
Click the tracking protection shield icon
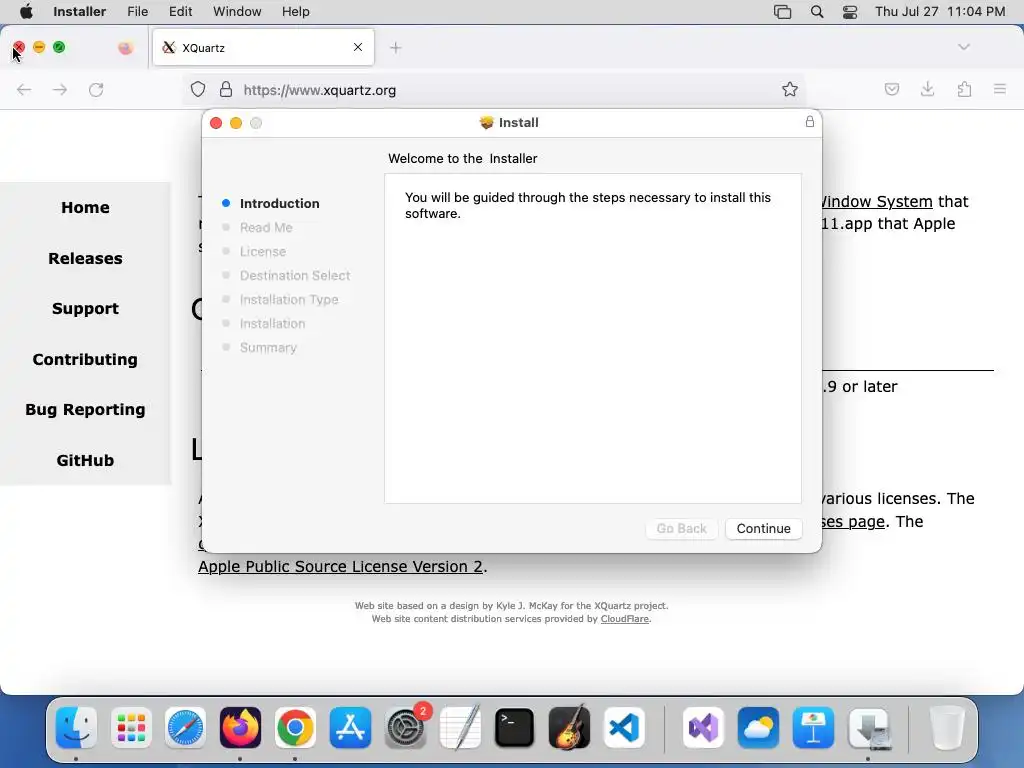point(198,89)
